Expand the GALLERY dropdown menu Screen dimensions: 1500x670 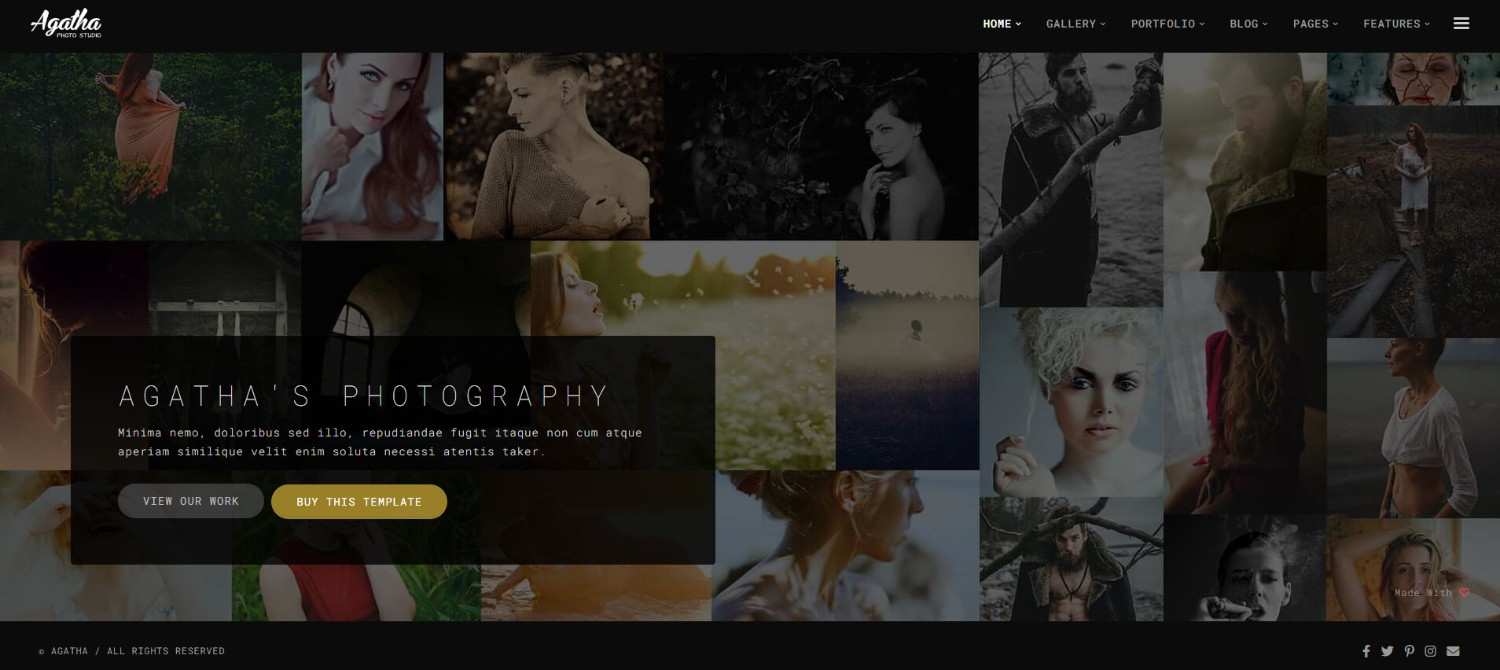1072,23
